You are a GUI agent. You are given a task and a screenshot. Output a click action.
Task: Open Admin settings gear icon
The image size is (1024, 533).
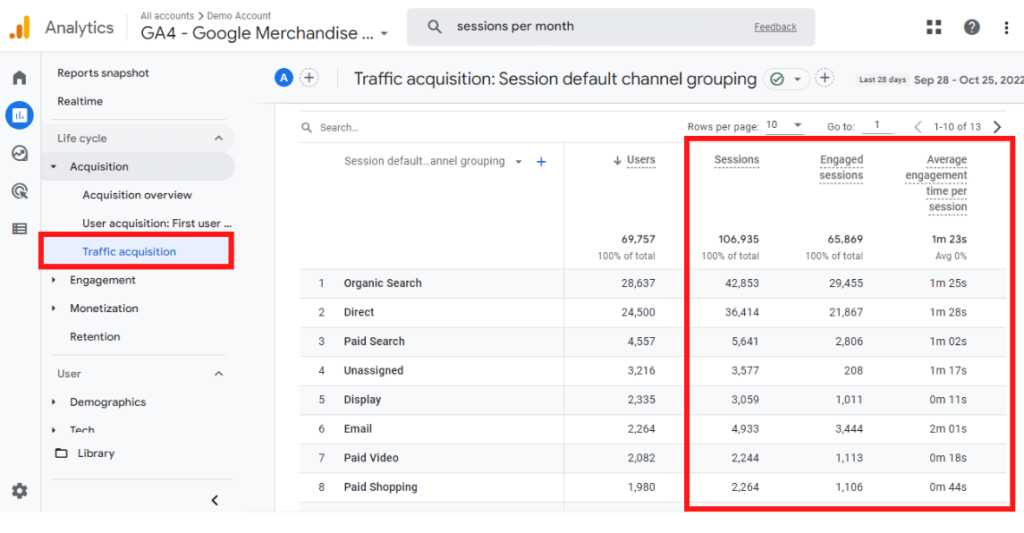click(x=19, y=491)
